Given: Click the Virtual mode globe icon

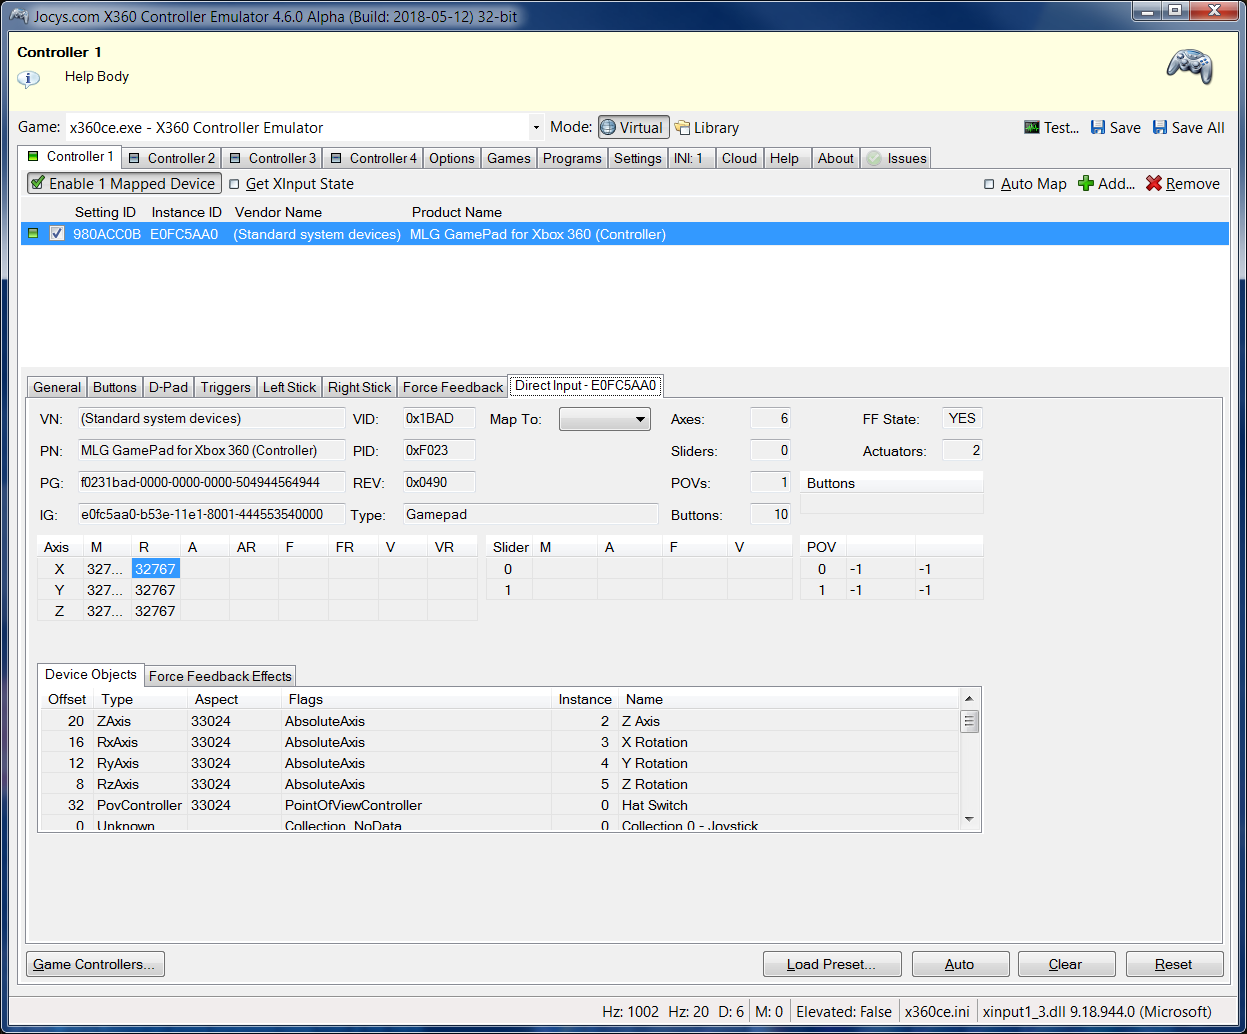Looking at the screenshot, I should (608, 127).
